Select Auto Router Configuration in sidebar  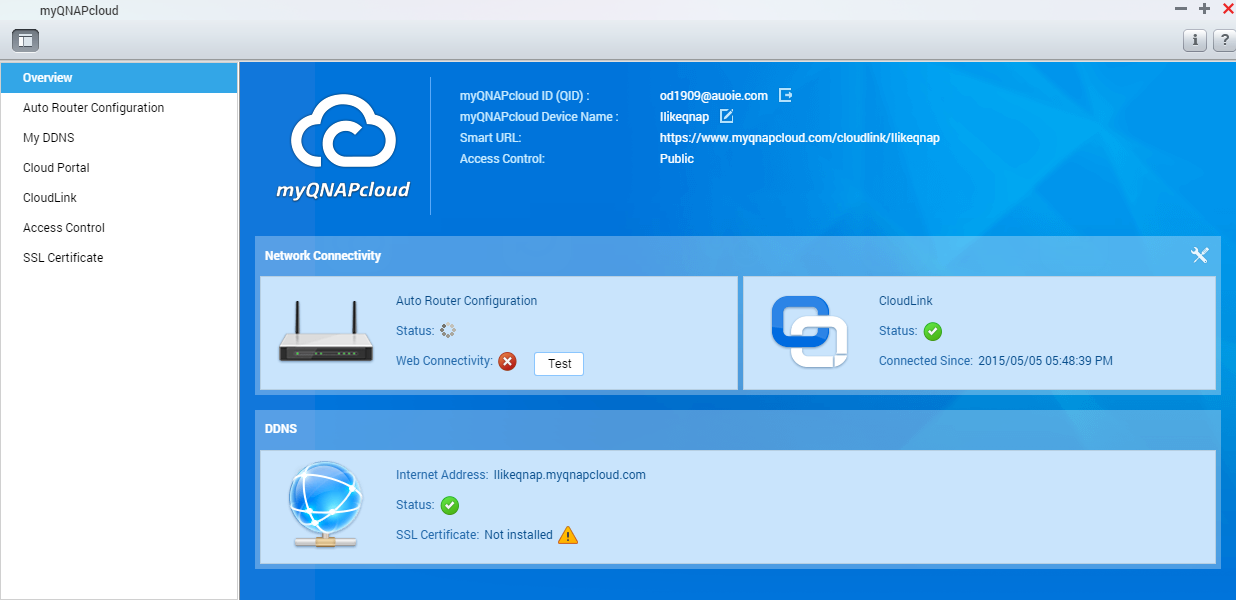click(93, 108)
